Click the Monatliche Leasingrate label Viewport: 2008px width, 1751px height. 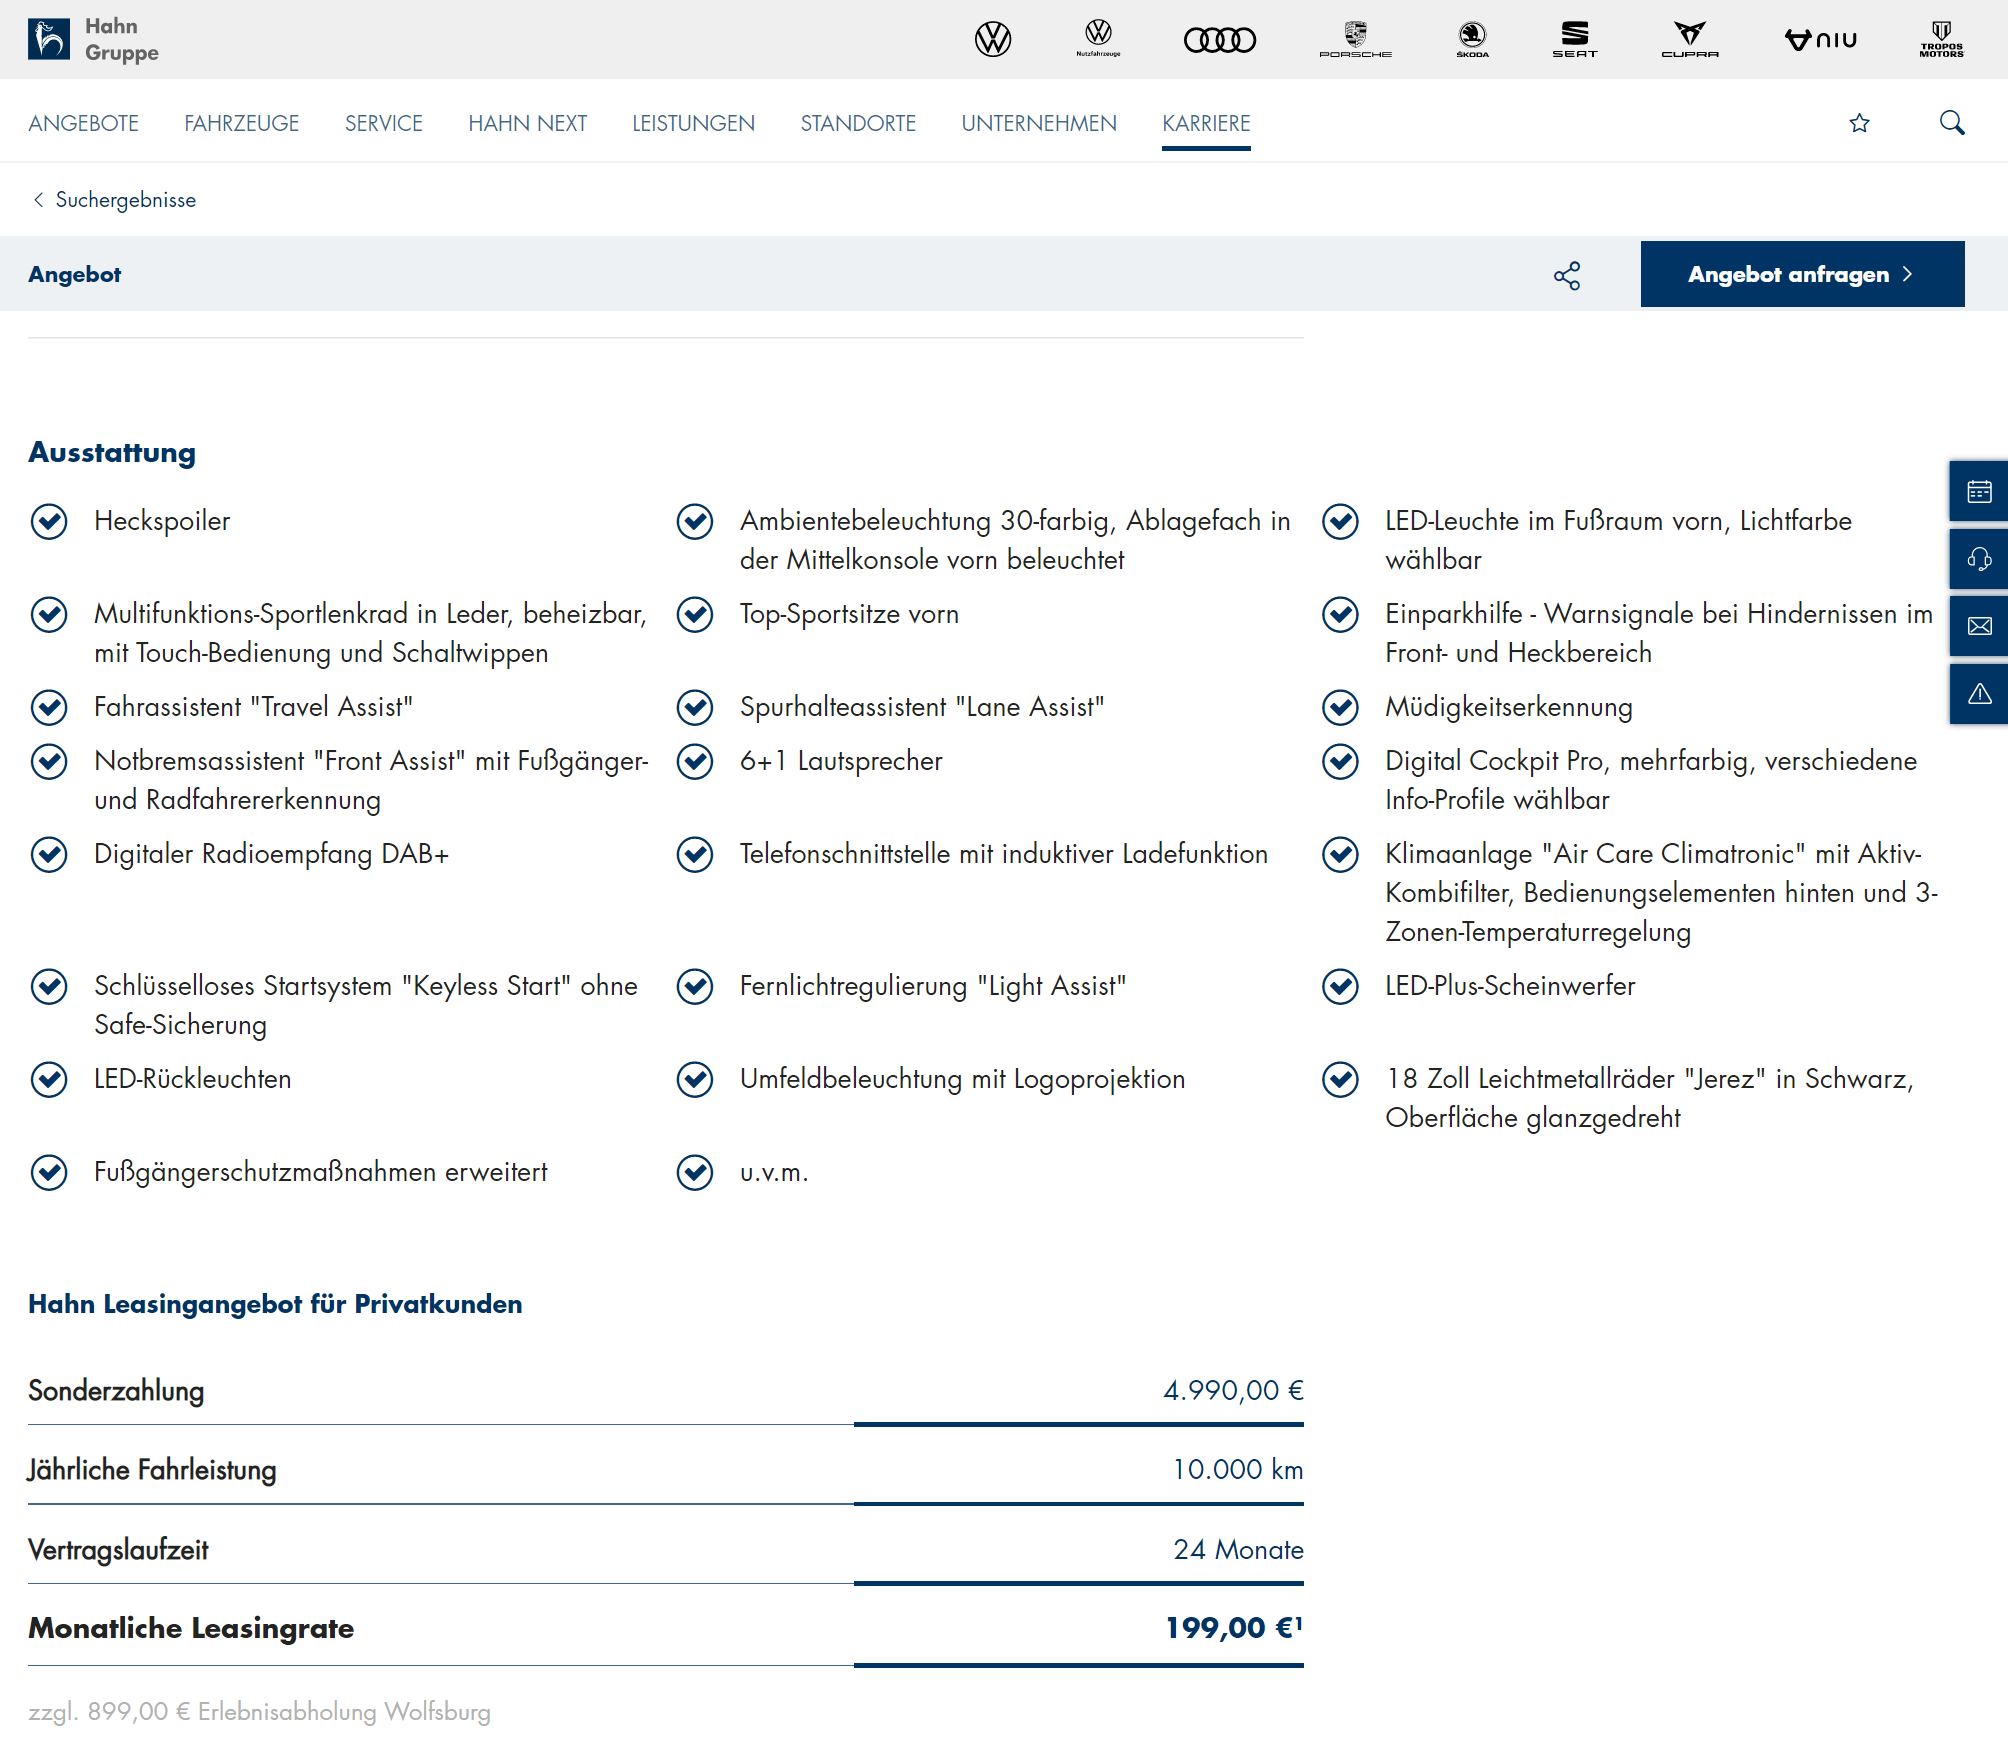pyautogui.click(x=191, y=1628)
